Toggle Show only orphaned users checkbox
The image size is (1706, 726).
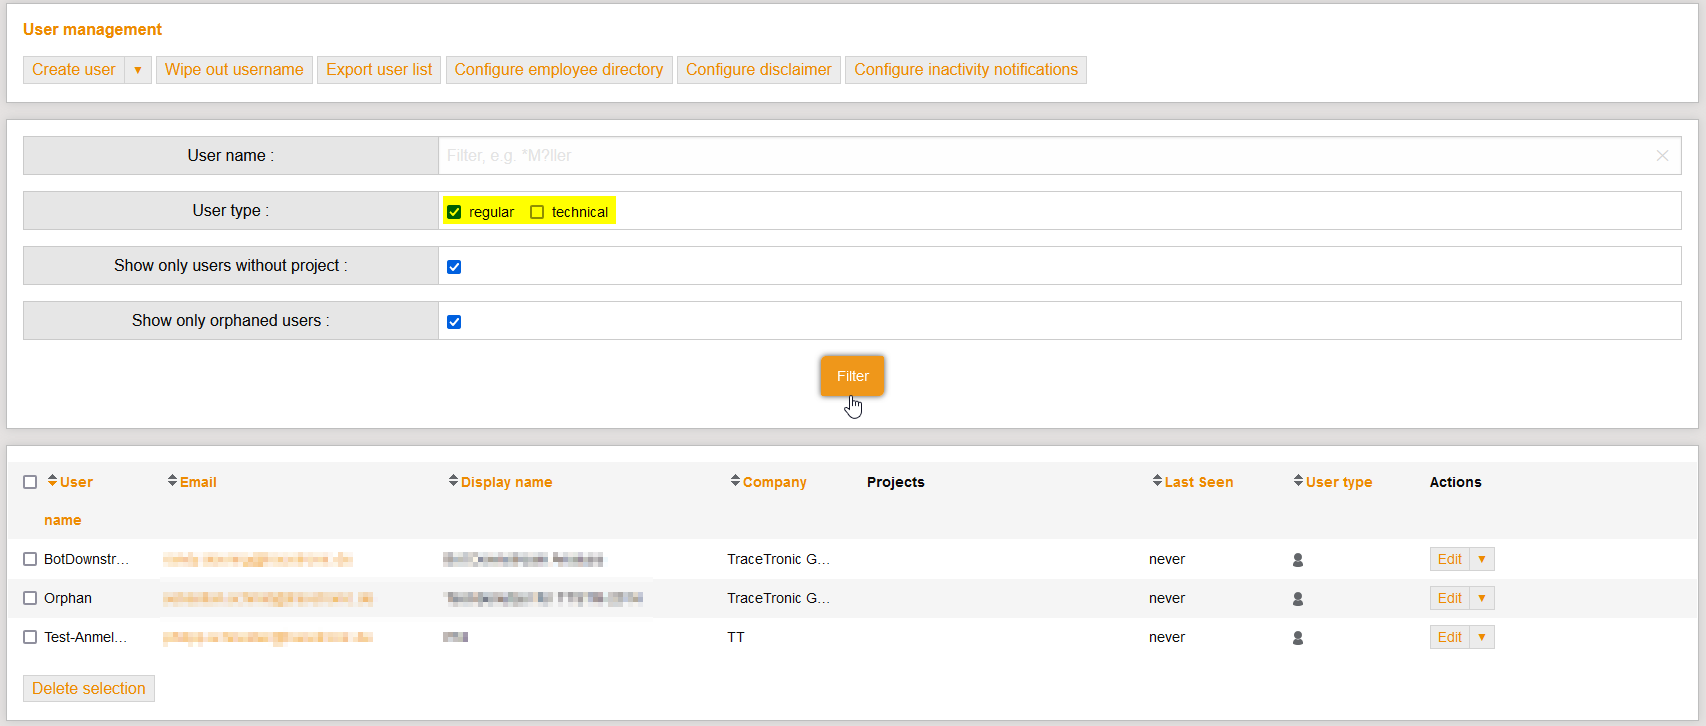pyautogui.click(x=454, y=322)
